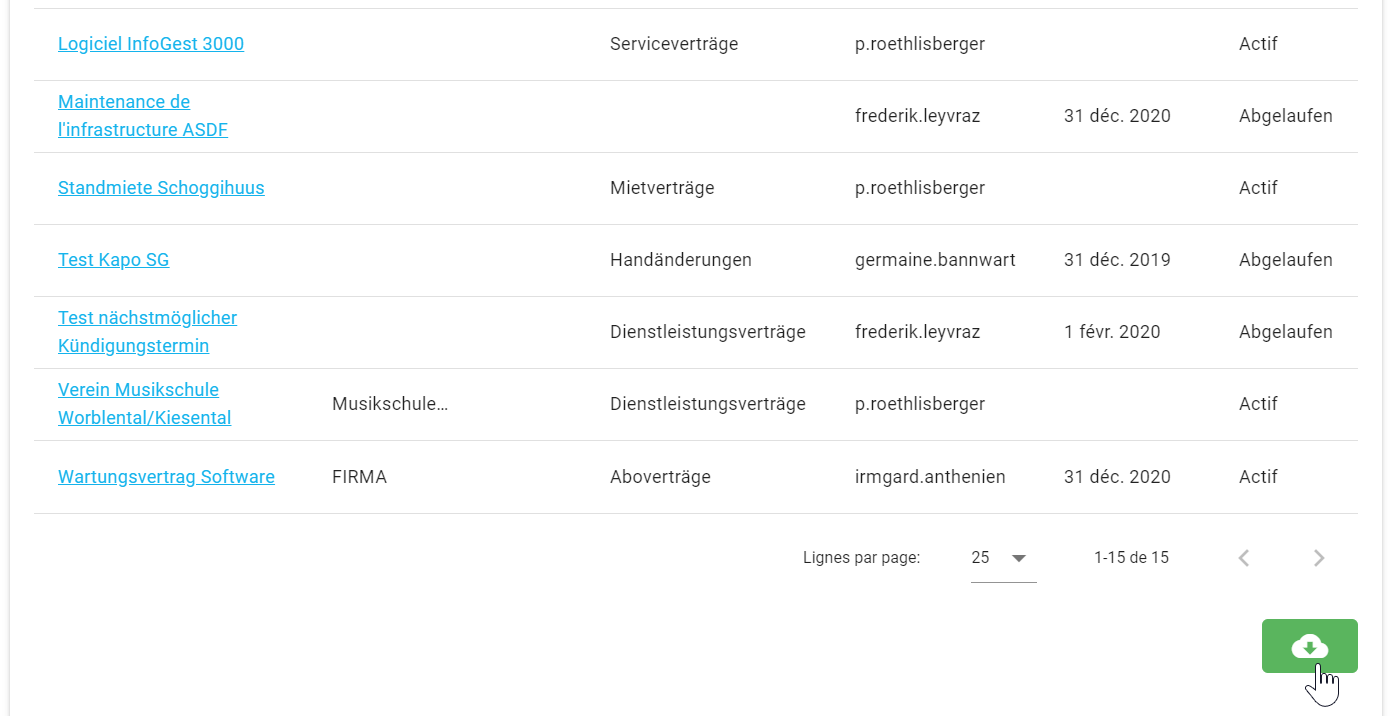Click the germaine.bannwart user cell
The image size is (1390, 716).
pyautogui.click(x=935, y=260)
